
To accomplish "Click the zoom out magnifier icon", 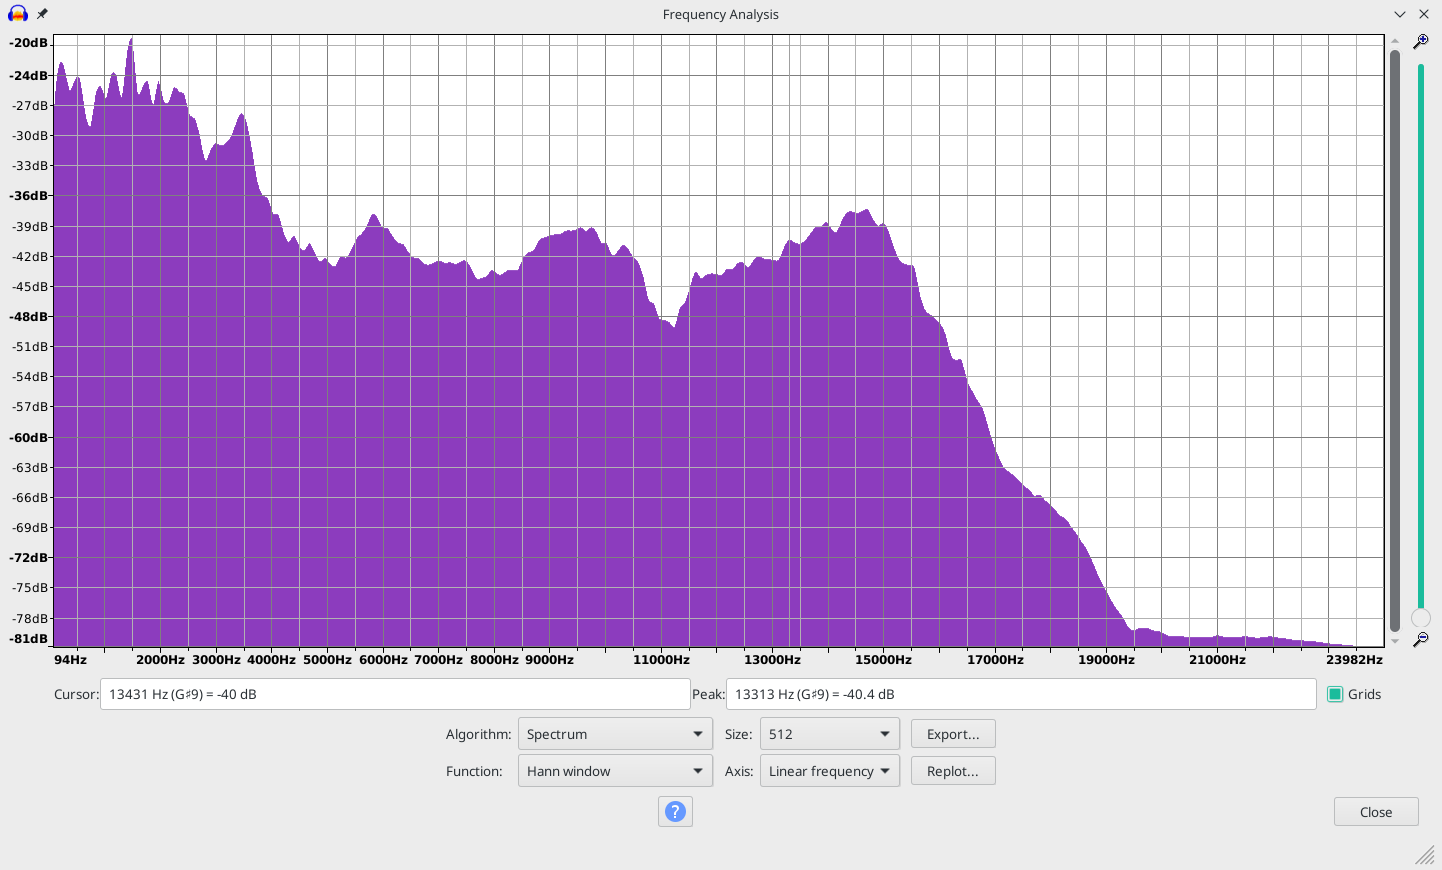I will coord(1420,639).
